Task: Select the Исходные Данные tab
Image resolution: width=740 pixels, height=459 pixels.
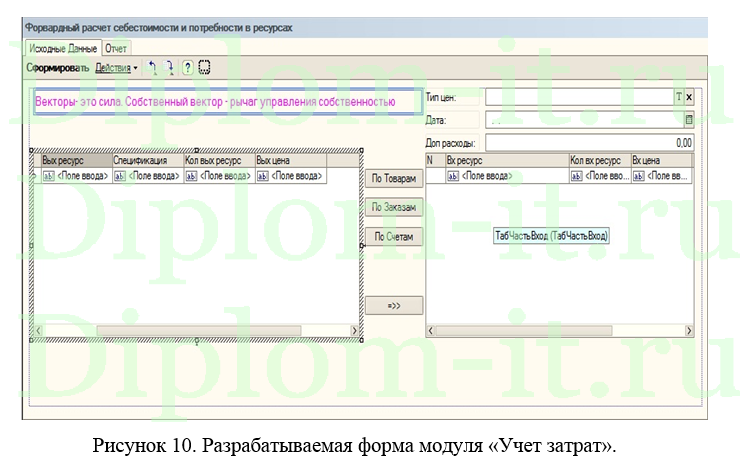Action: tap(62, 48)
